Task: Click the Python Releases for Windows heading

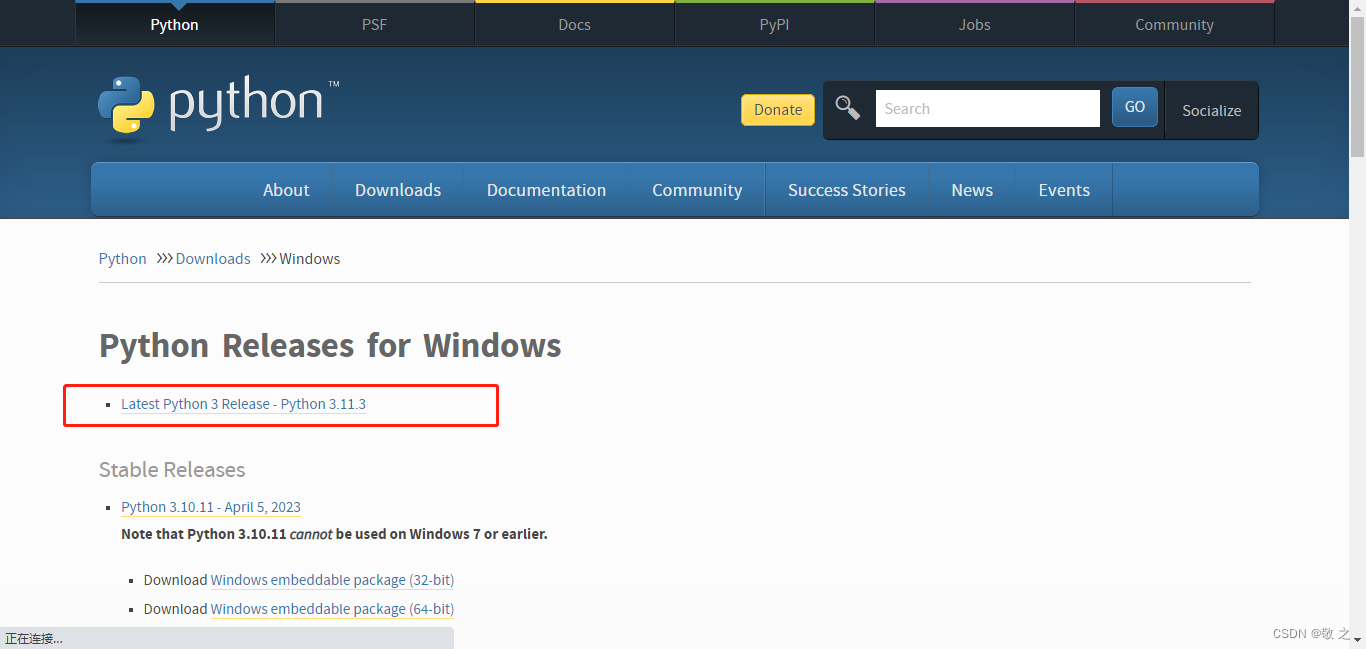Action: (330, 346)
